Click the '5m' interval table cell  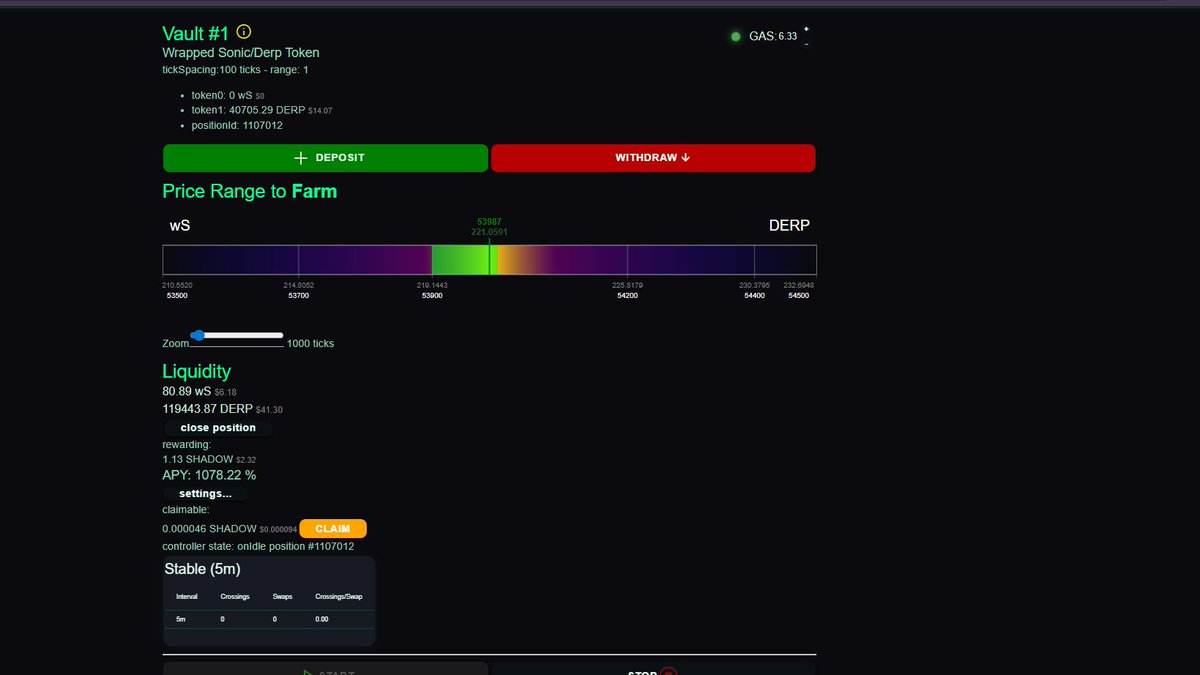pos(181,620)
